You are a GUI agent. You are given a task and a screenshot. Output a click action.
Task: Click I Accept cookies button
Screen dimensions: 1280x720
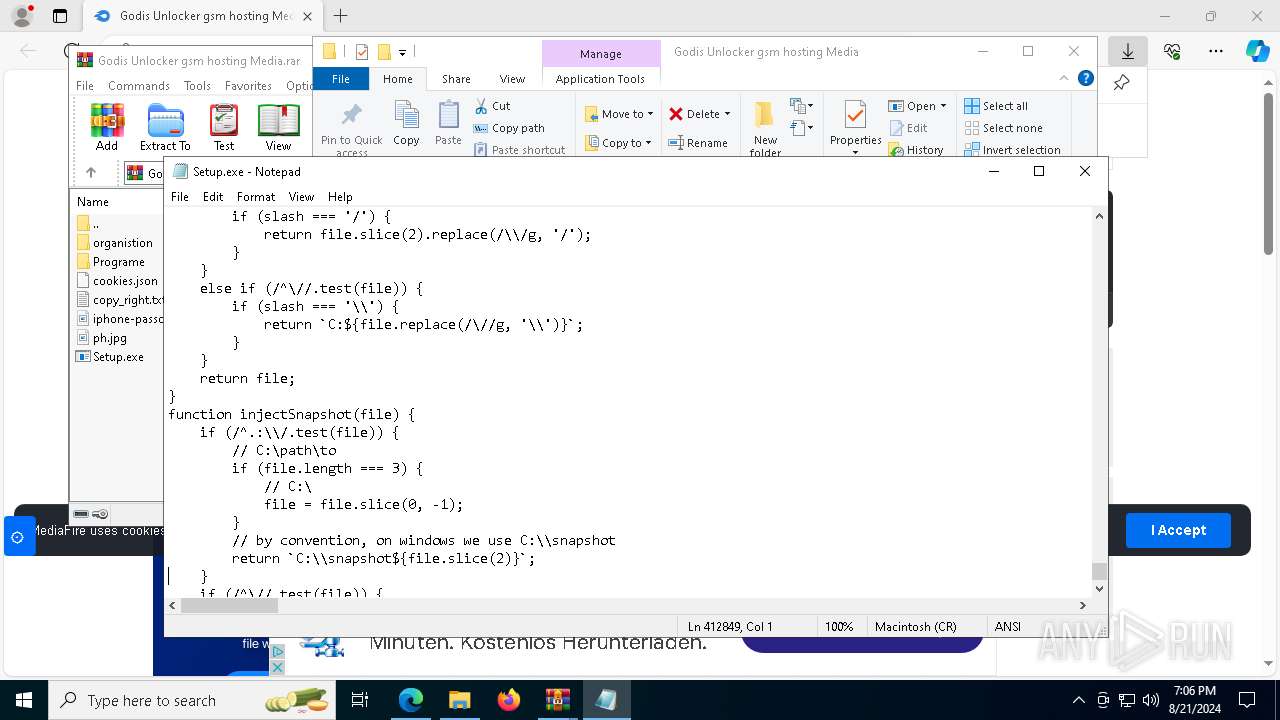(x=1178, y=530)
